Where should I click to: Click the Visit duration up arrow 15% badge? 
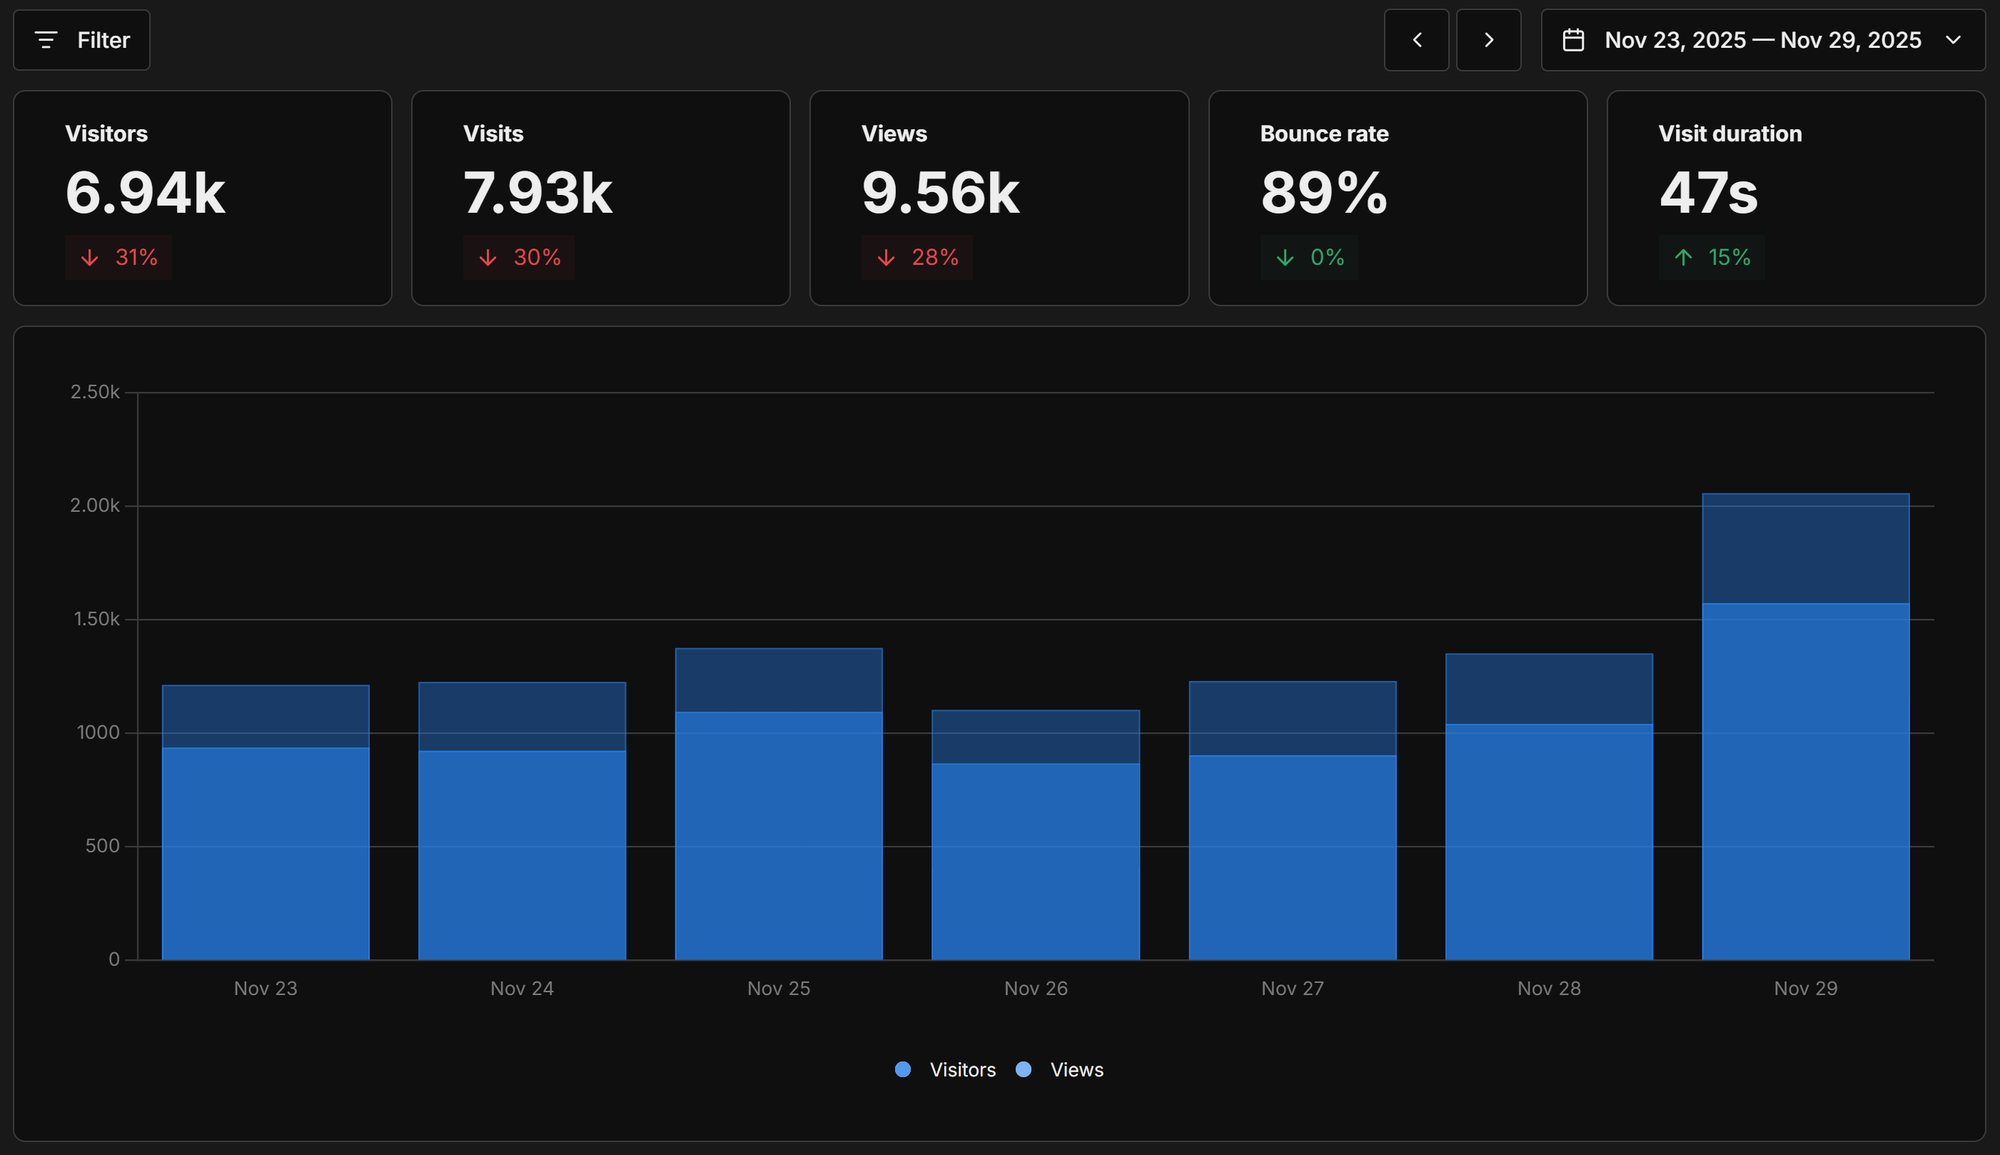(1711, 258)
